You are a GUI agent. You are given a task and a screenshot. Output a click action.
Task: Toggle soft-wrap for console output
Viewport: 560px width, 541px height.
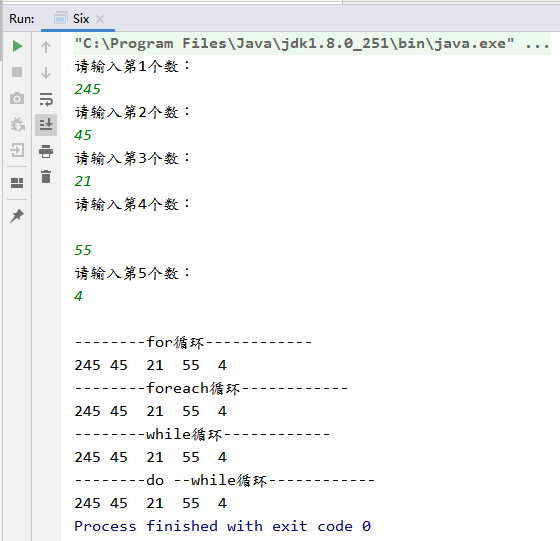click(x=46, y=99)
